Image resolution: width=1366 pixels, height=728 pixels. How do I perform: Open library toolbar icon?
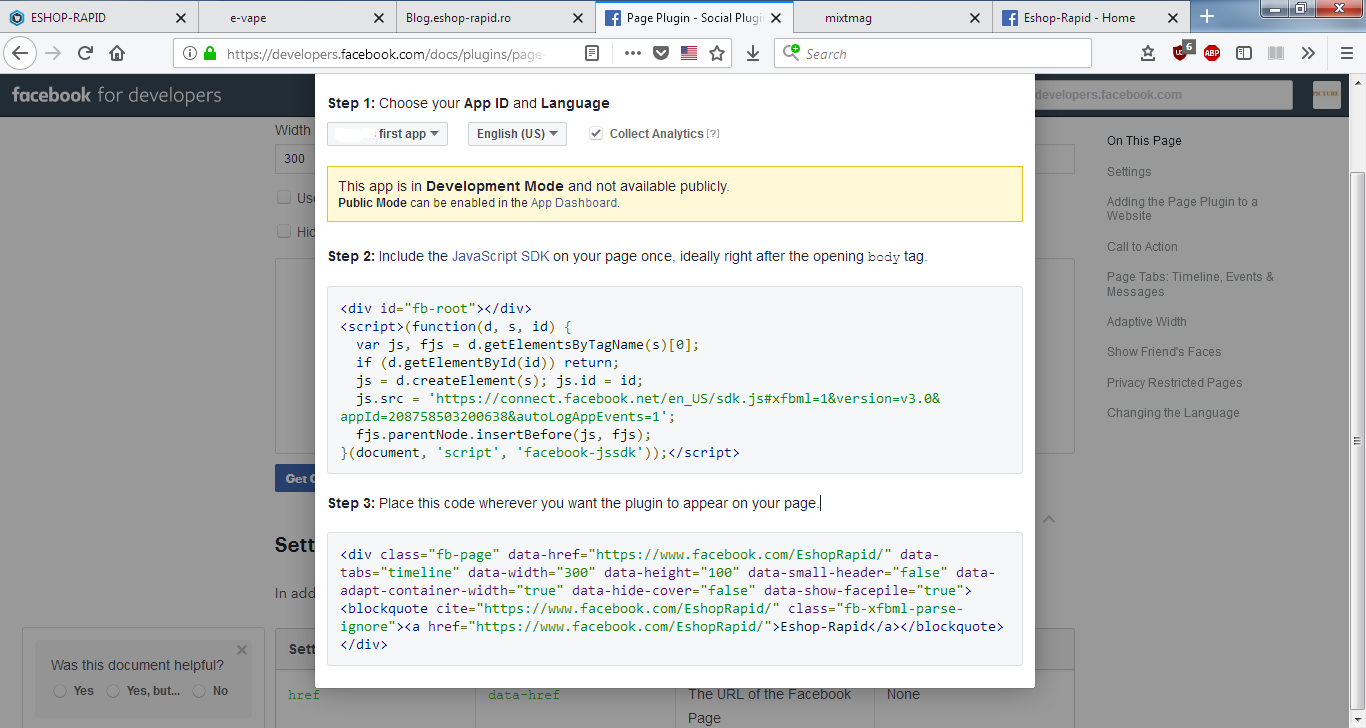pos(1276,54)
